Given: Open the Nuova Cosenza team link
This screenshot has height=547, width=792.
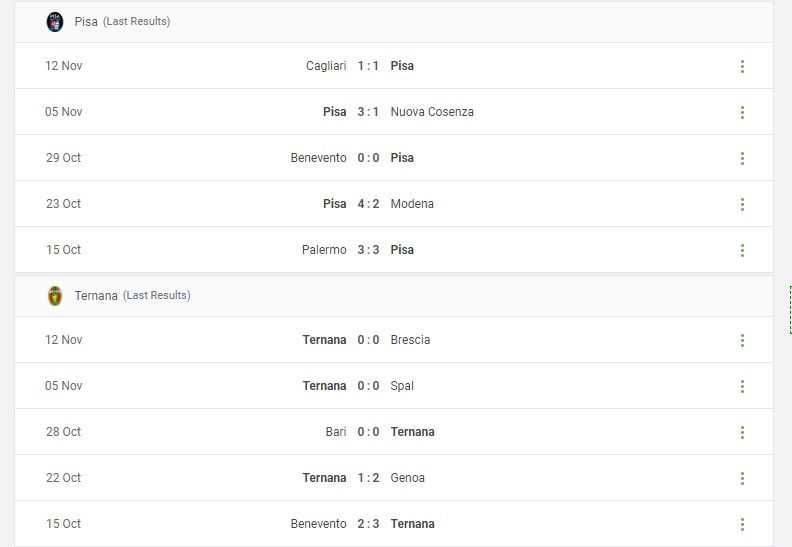Looking at the screenshot, I should 432,112.
